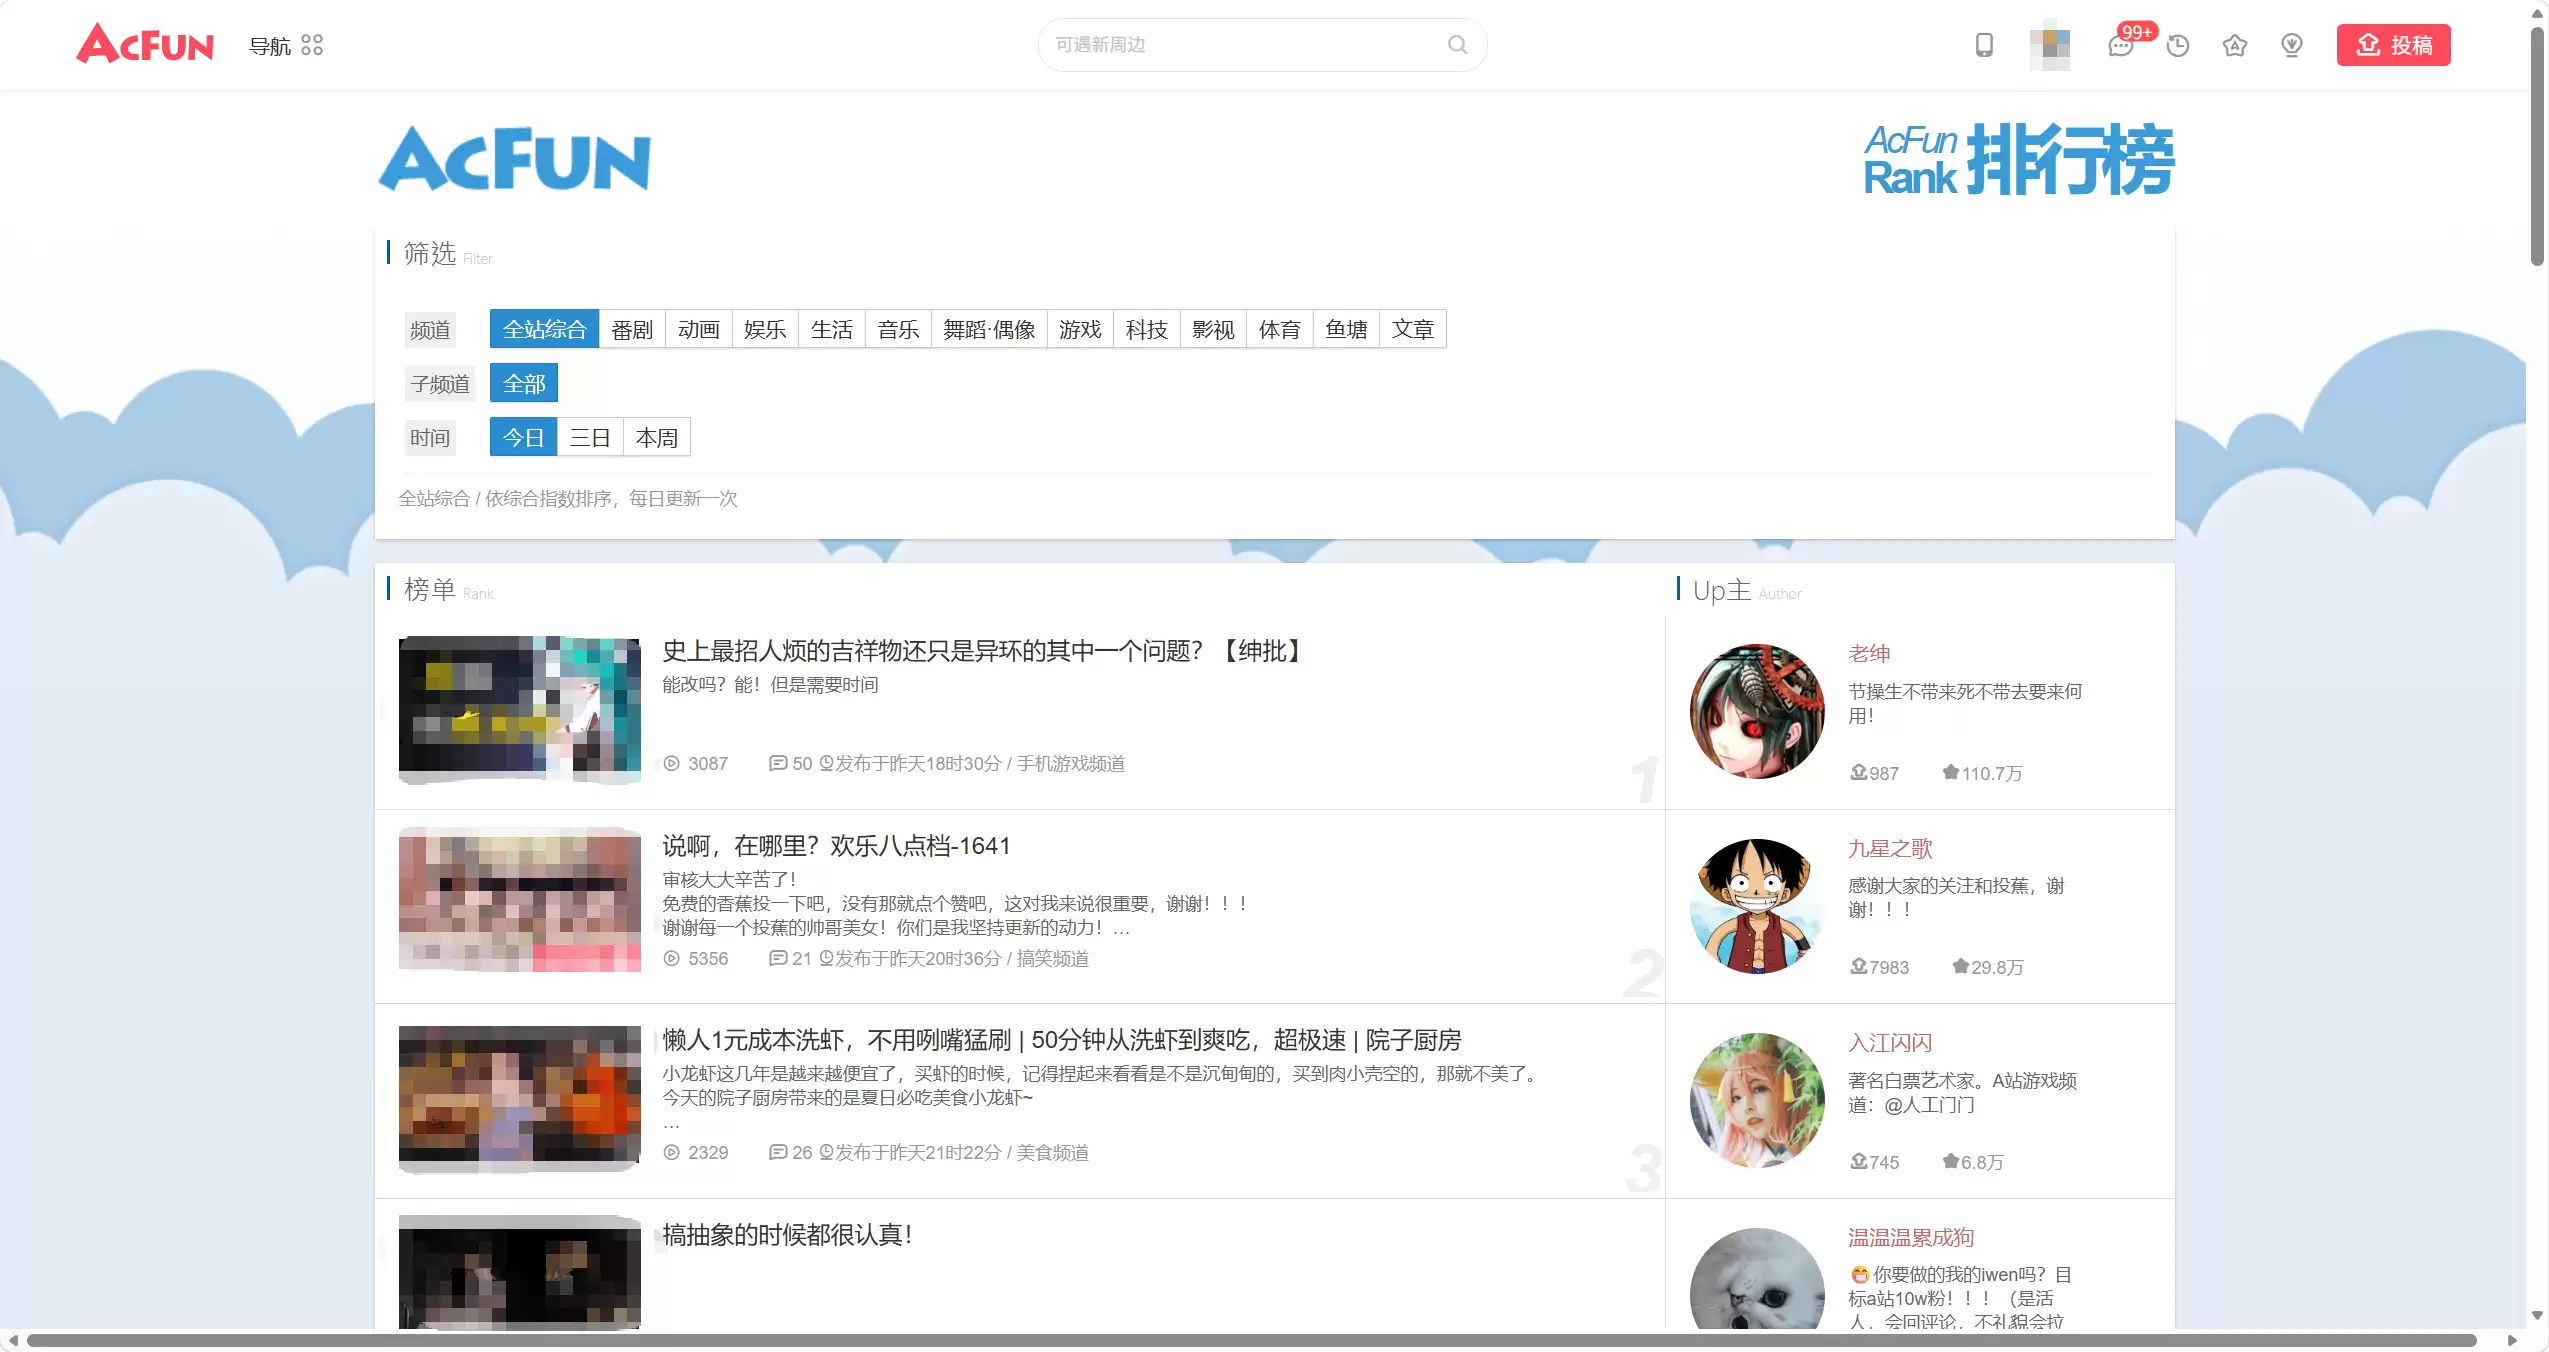
Task: Select 音乐 channel filter
Action: [898, 329]
